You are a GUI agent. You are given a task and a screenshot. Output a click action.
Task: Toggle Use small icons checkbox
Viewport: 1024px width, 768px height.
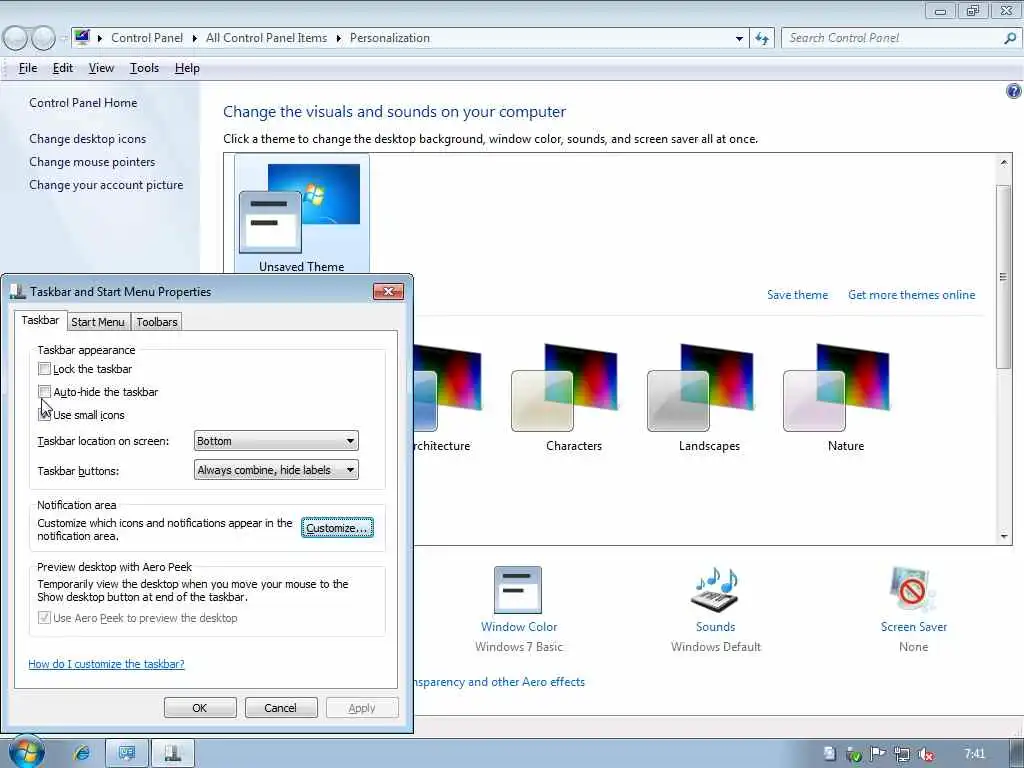pos(44,415)
